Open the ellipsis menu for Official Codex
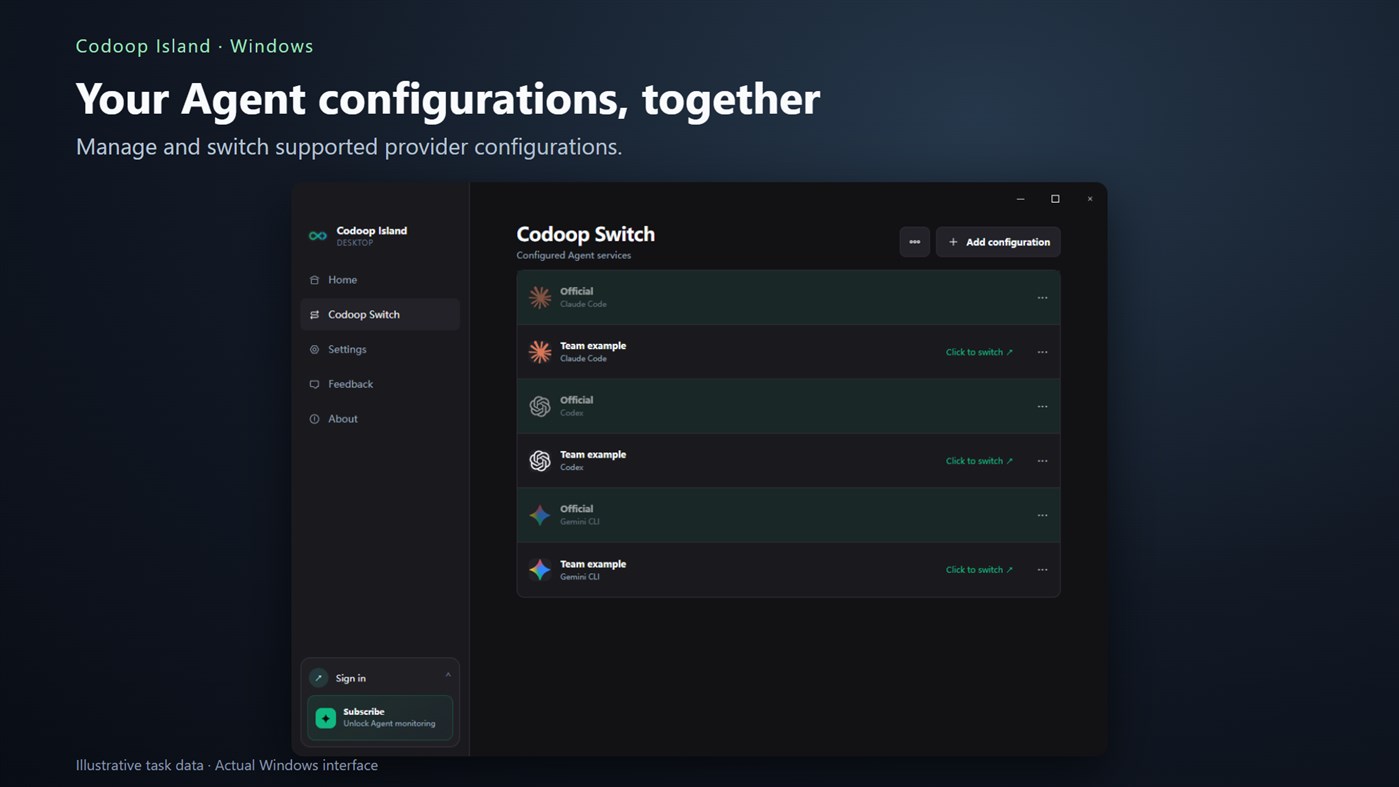This screenshot has width=1399, height=787. (x=1042, y=407)
